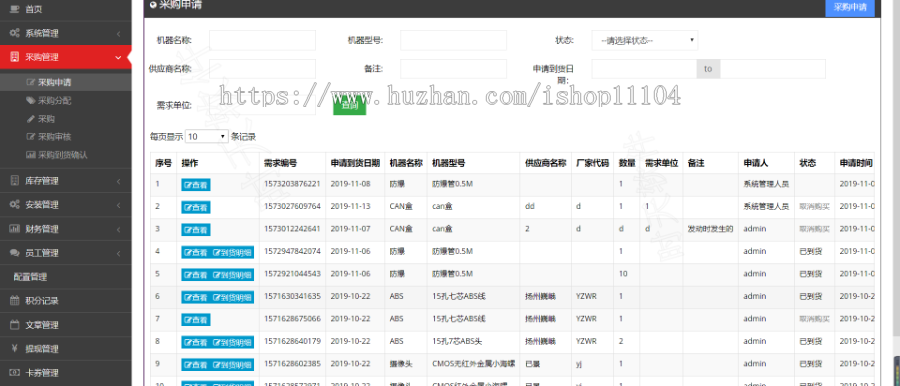Click the image icon beside 采购到货确认

click(30, 155)
